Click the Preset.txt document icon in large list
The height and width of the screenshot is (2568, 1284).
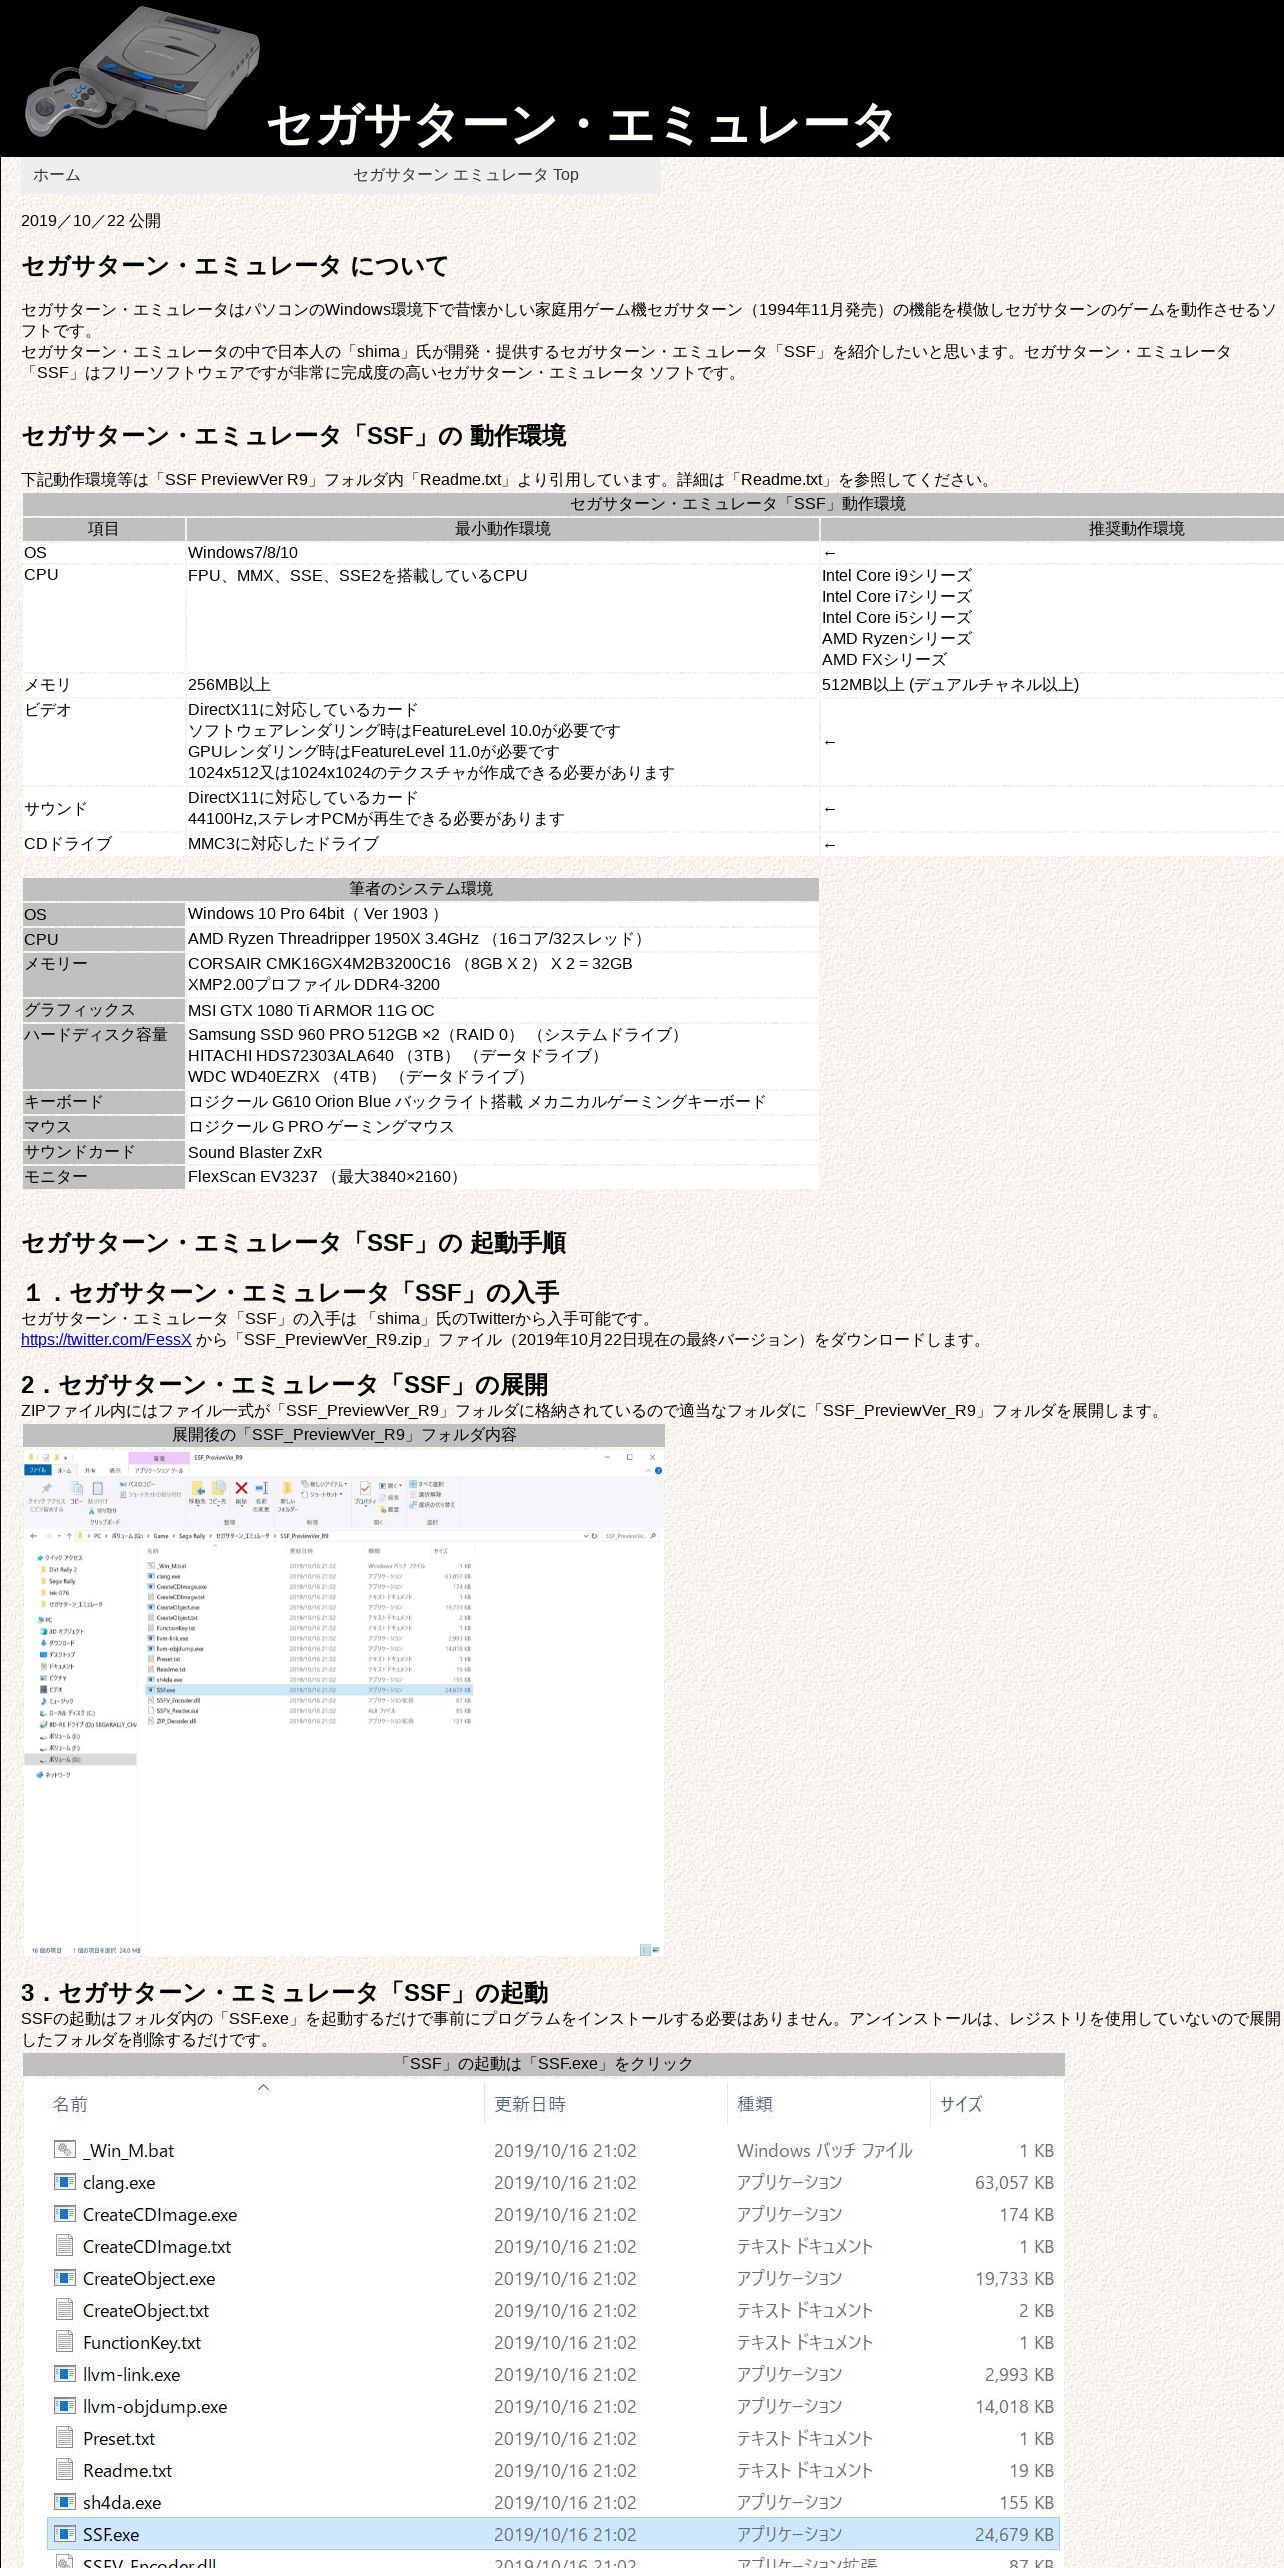(64, 2438)
